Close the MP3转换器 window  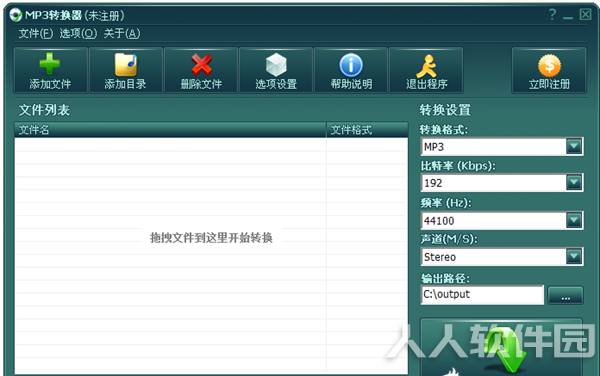click(x=585, y=15)
